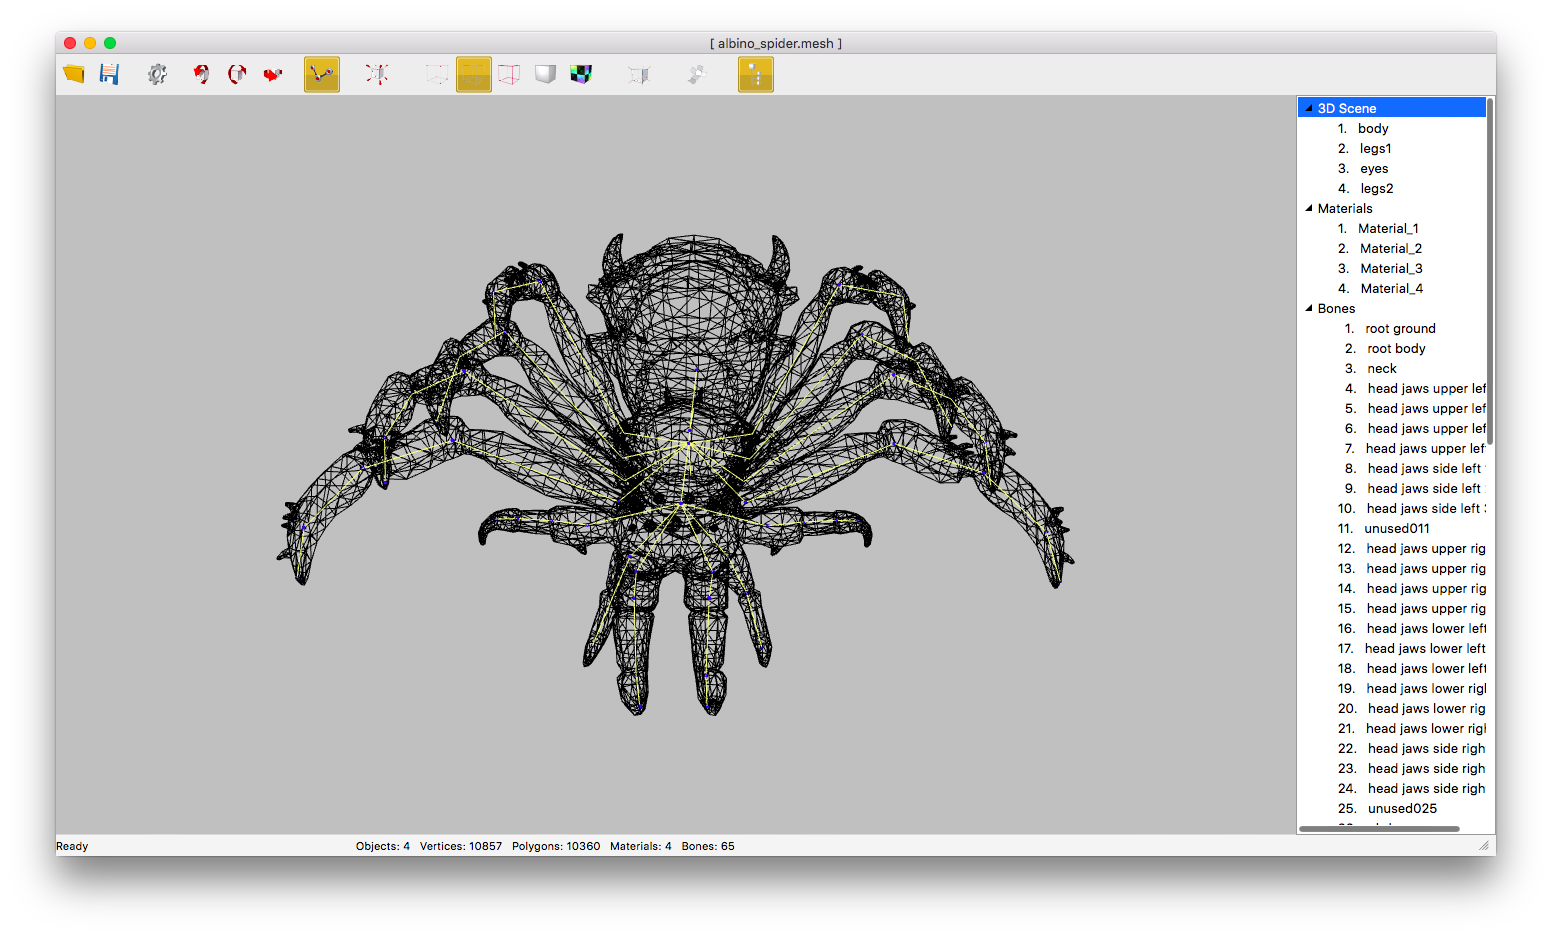Click the red move arrow cube icon
This screenshot has height=936, width=1552.
273,74
